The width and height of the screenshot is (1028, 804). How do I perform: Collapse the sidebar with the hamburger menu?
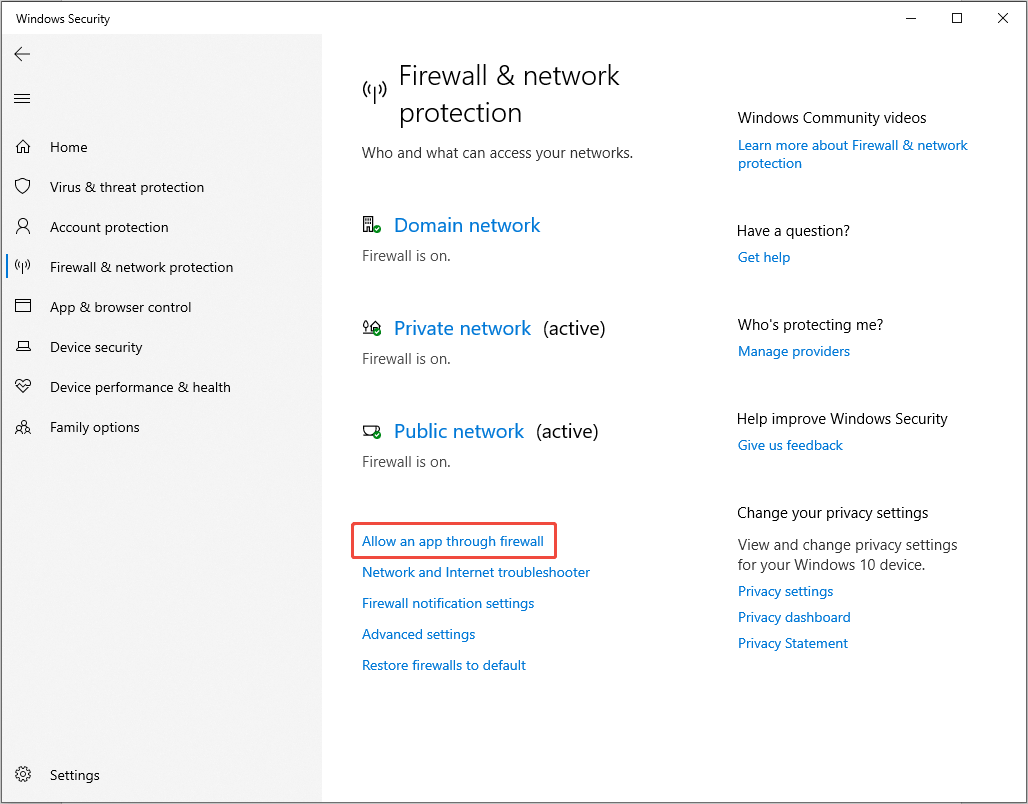[22, 98]
